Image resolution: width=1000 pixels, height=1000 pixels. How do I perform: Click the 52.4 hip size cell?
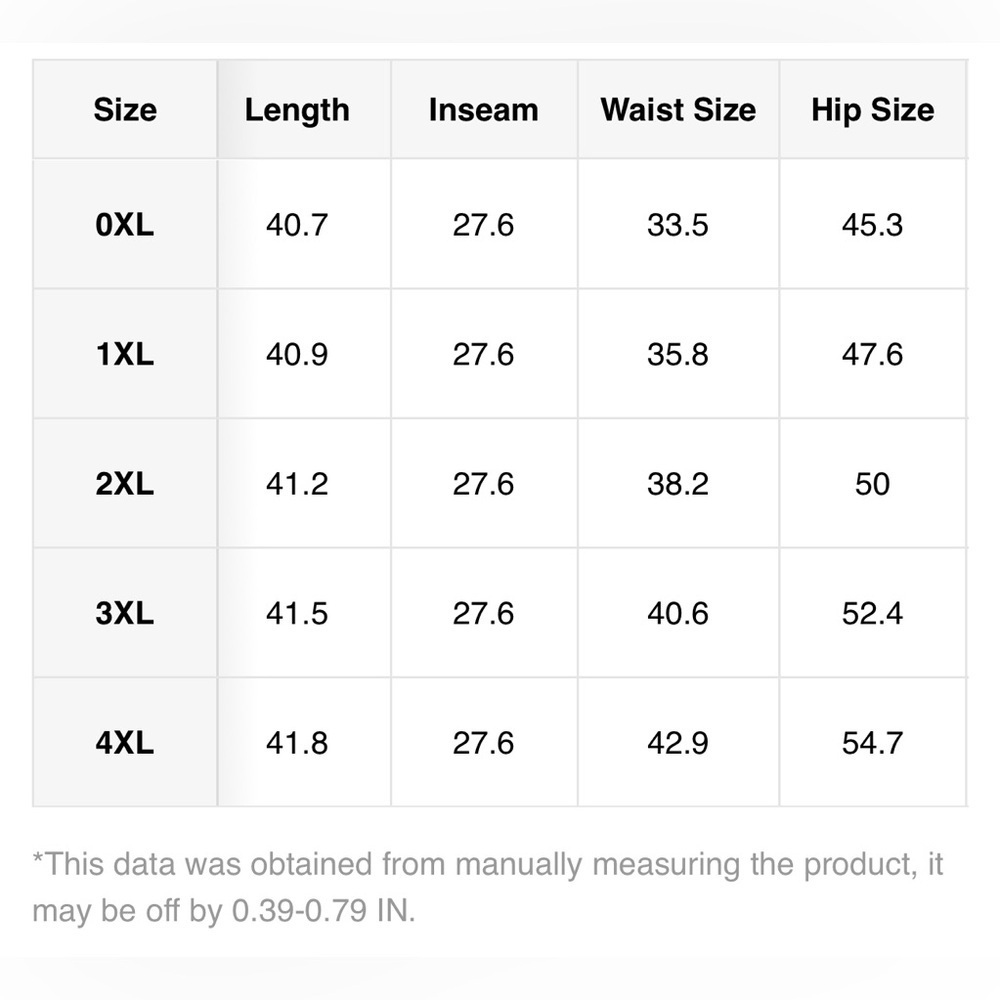click(872, 613)
